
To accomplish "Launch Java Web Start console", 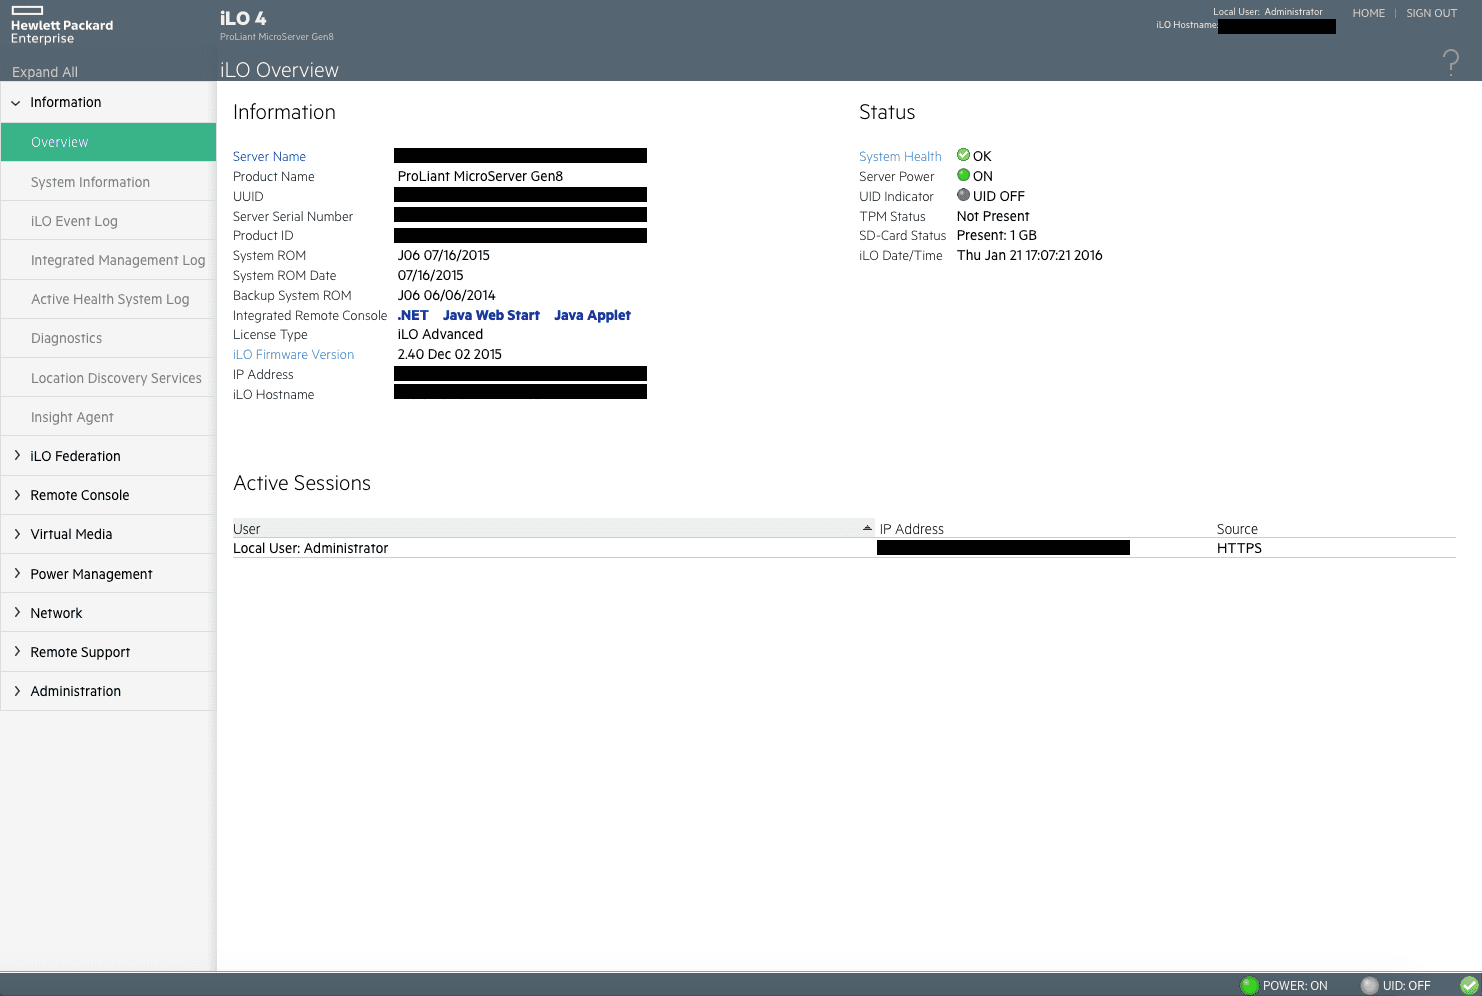I will pos(491,315).
